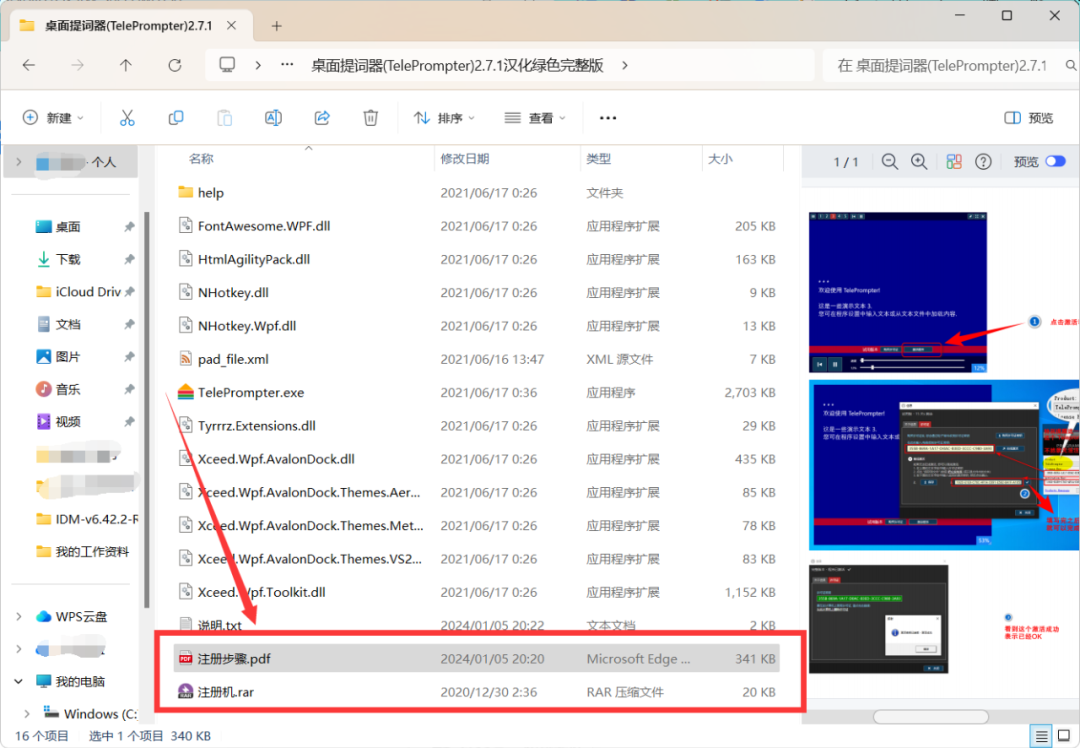Click the Copy icon in toolbar
The height and width of the screenshot is (748, 1080).
pos(176,118)
